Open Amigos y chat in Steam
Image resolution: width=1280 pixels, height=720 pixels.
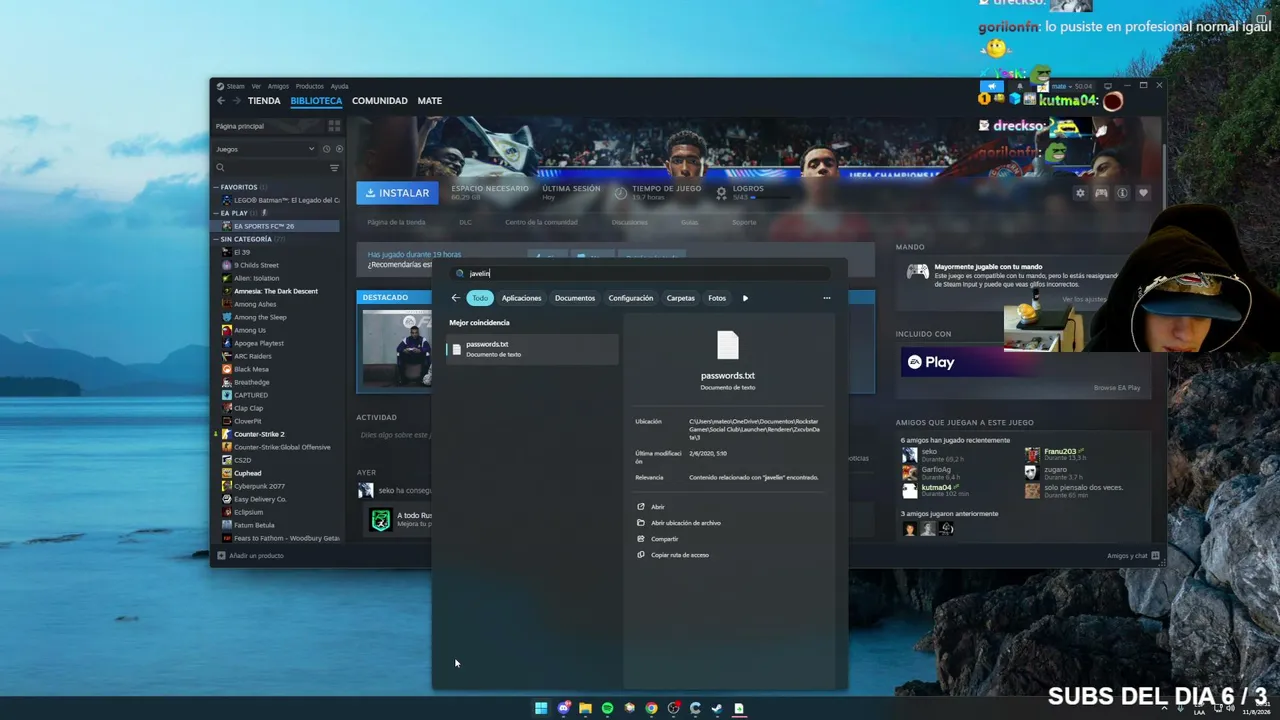tap(1133, 556)
